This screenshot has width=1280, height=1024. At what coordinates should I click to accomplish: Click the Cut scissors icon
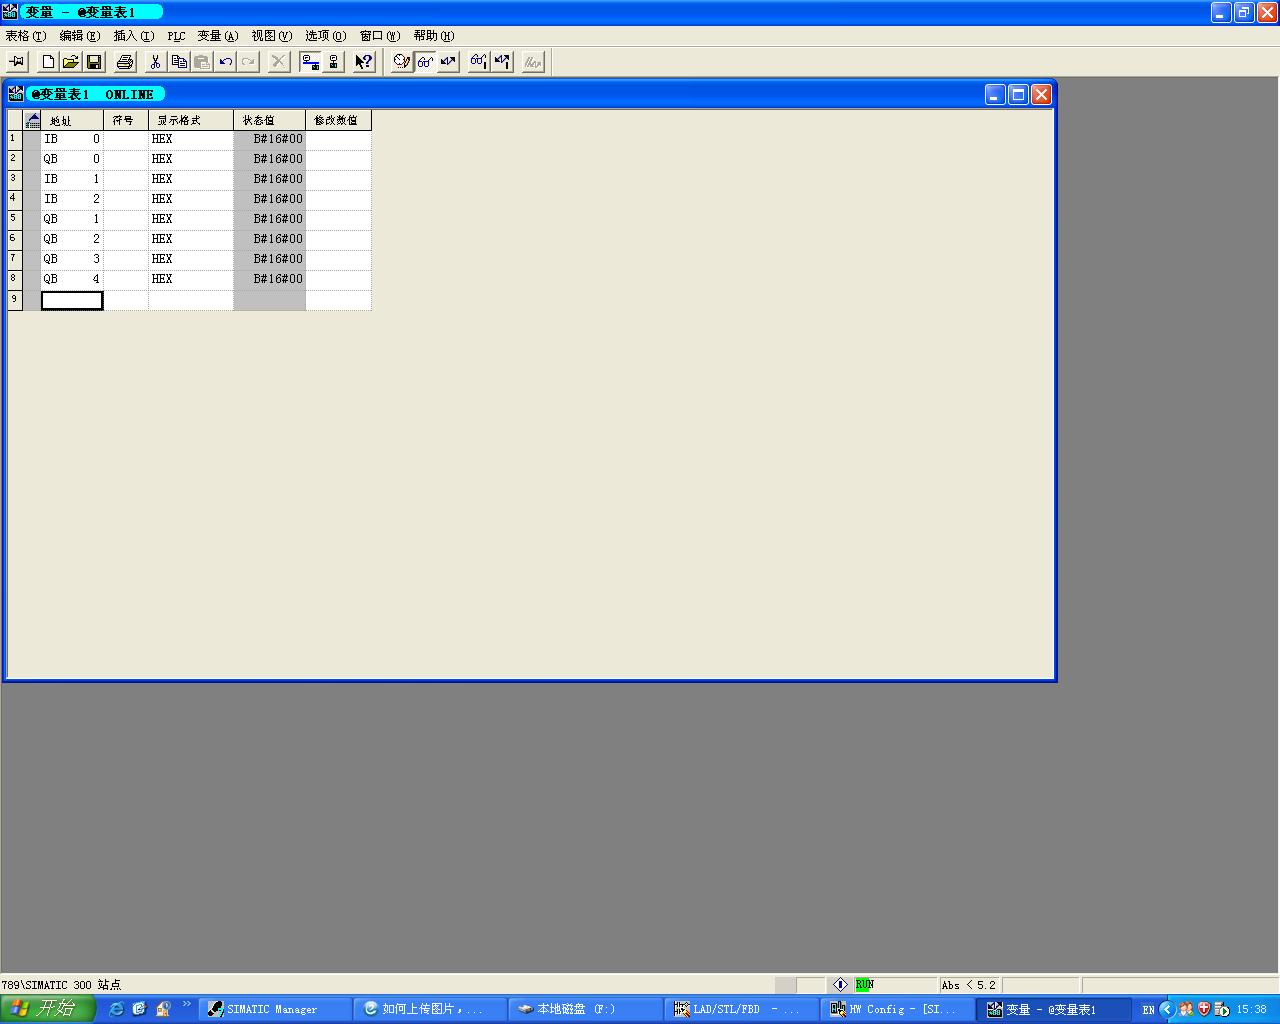click(x=156, y=62)
